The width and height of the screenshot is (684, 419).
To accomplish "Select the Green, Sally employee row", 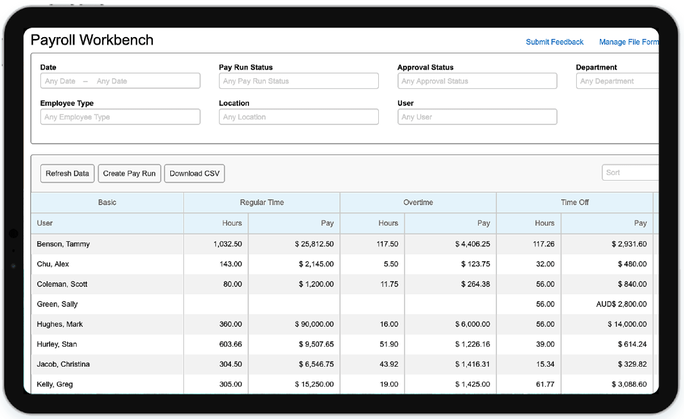I will 58,304.
